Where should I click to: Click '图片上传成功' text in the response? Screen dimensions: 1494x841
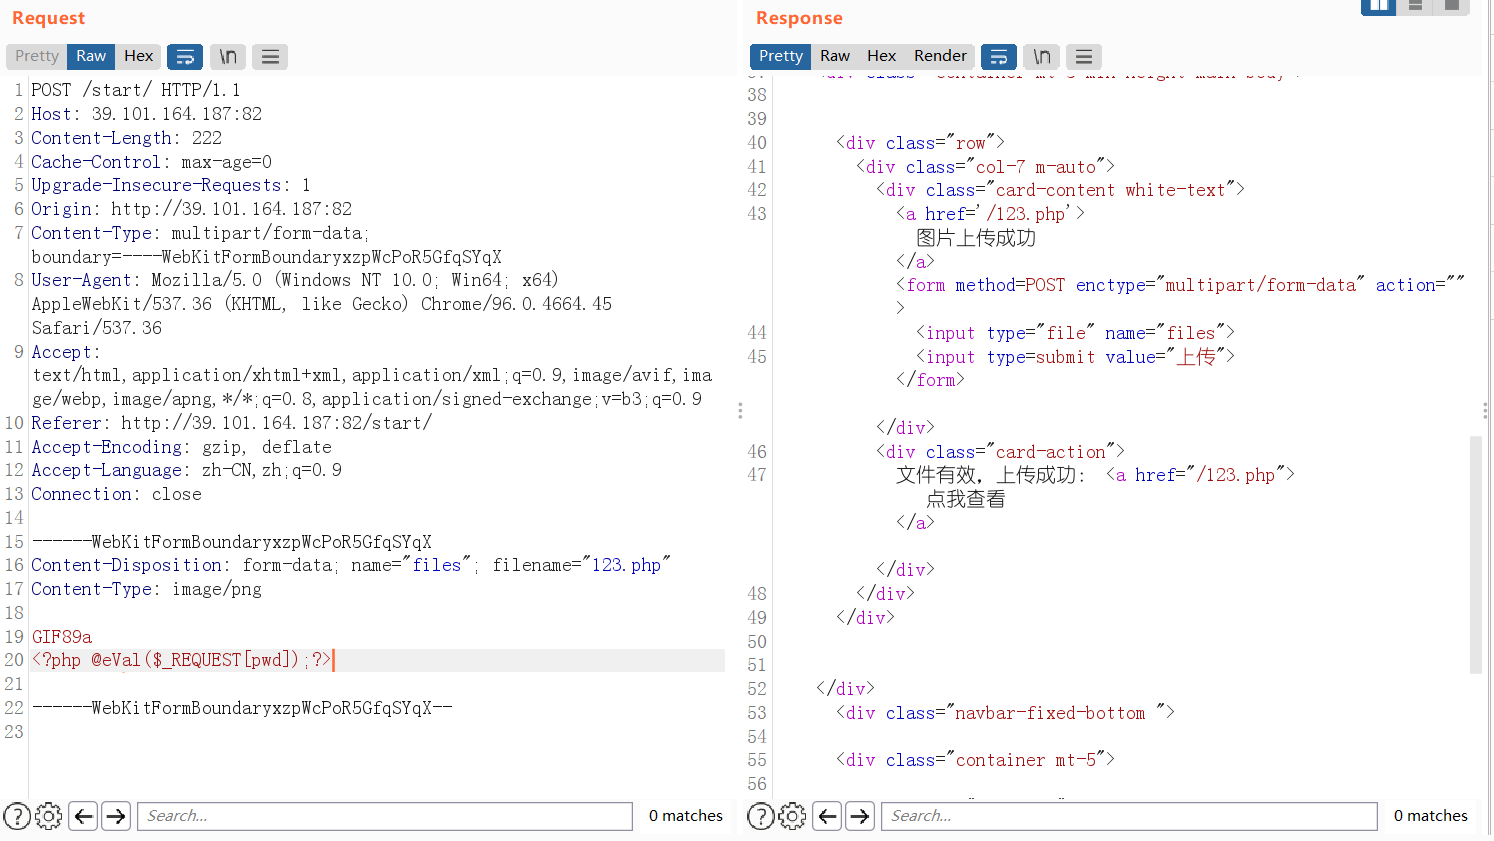click(976, 238)
